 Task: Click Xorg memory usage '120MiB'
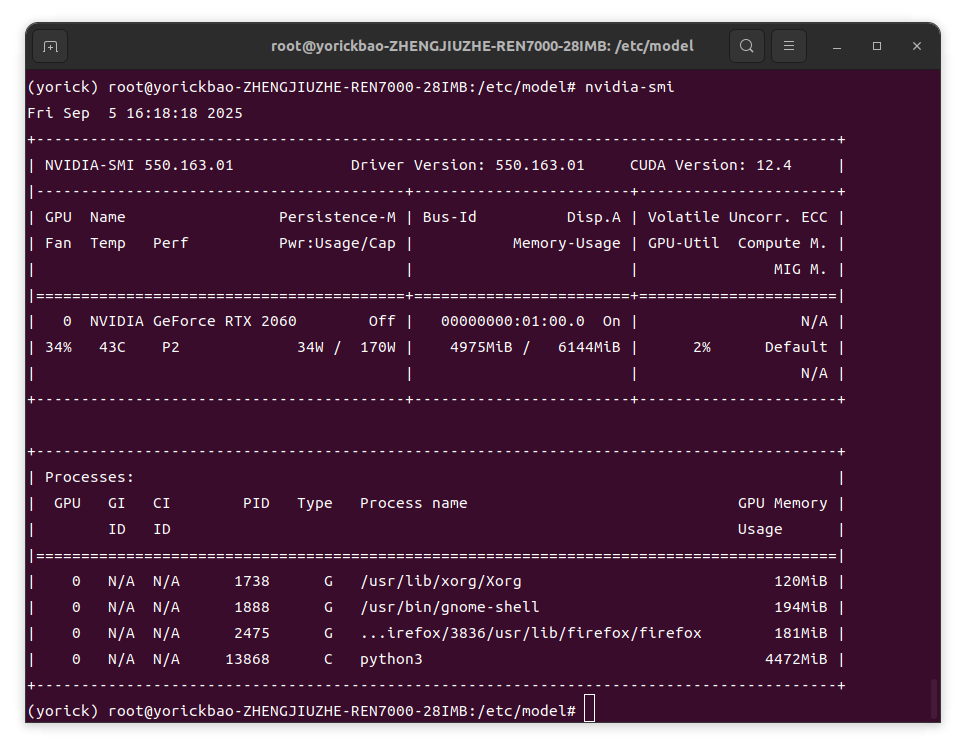point(800,582)
